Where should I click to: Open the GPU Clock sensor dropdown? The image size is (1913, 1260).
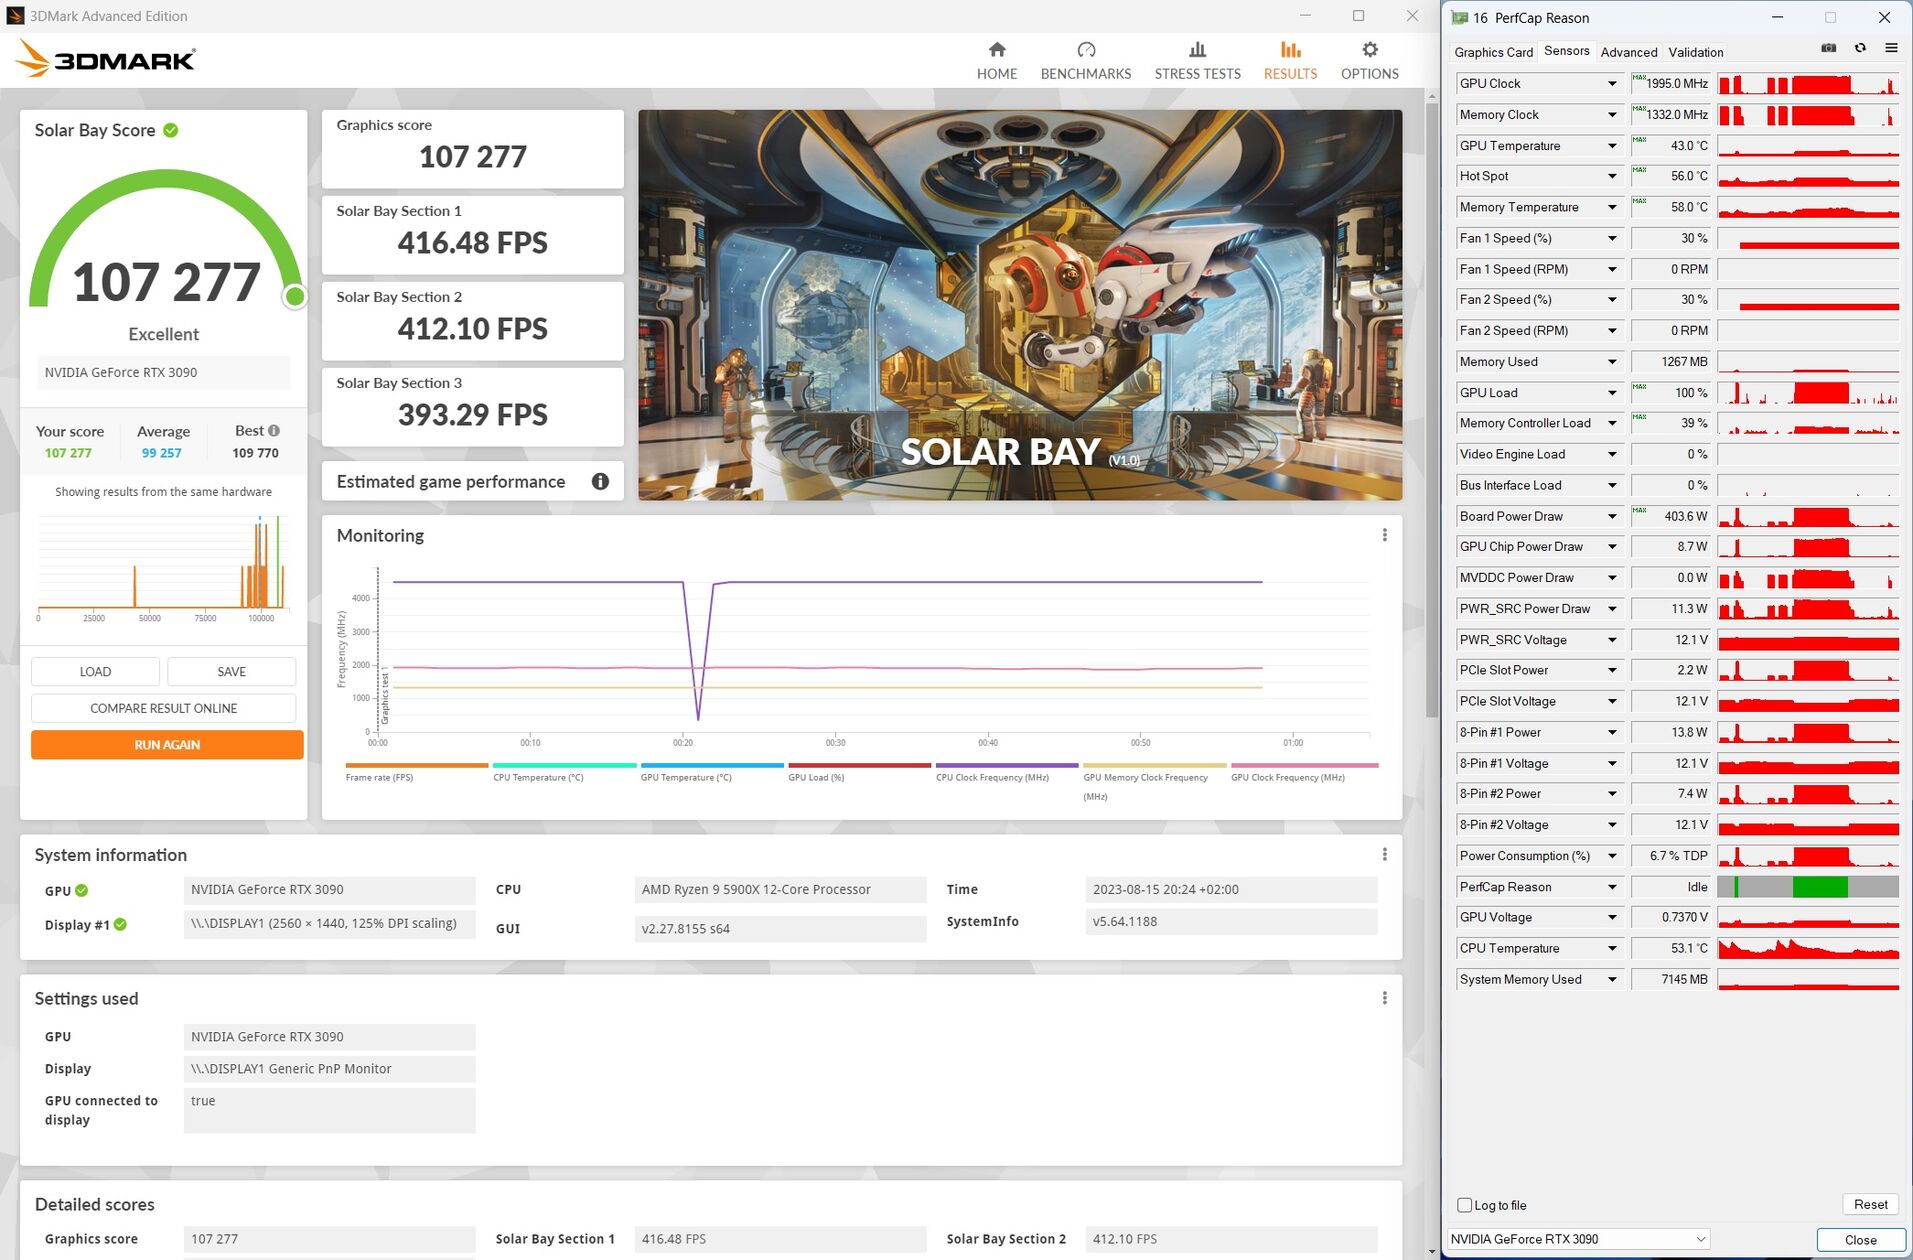[1611, 84]
